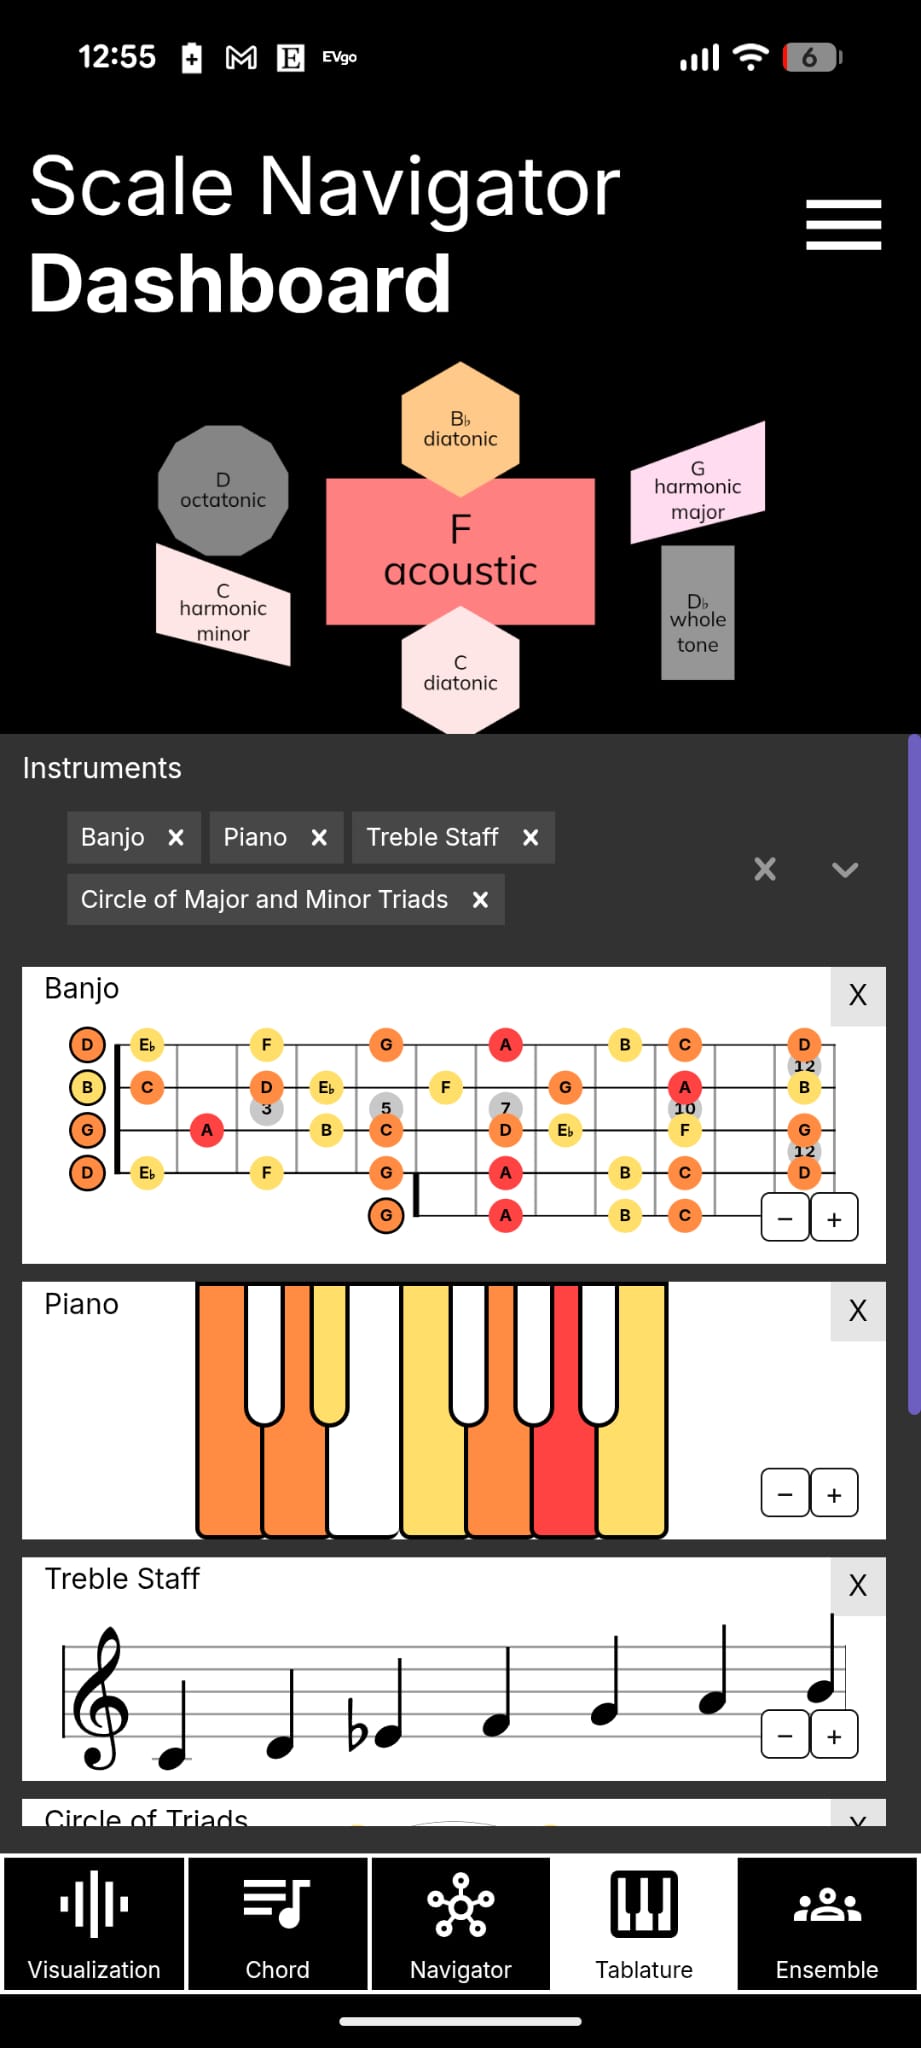Switch to the Tablature view icon
Screen dimensions: 921x2048
point(644,1920)
